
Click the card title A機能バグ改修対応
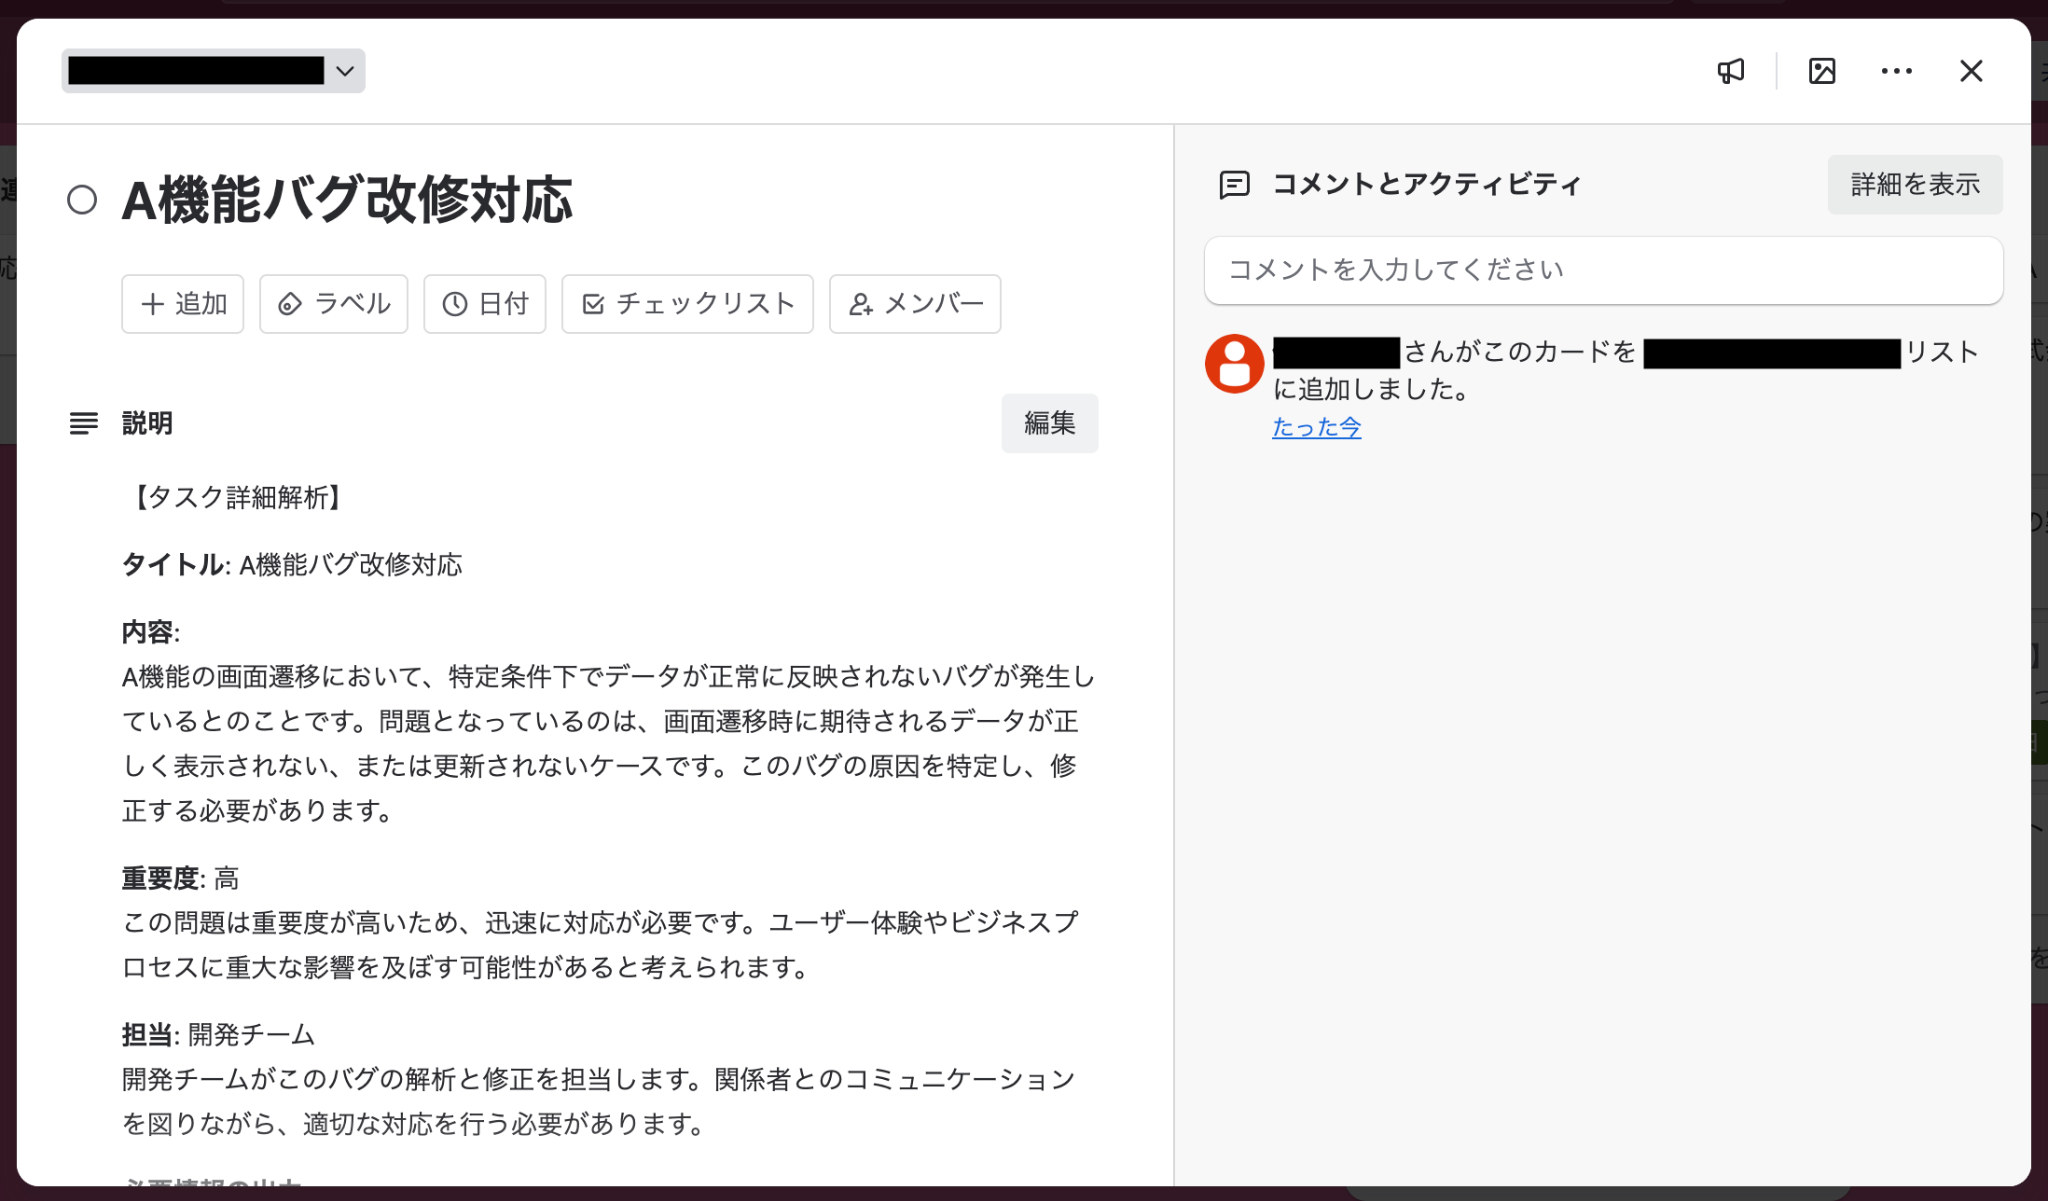point(347,200)
